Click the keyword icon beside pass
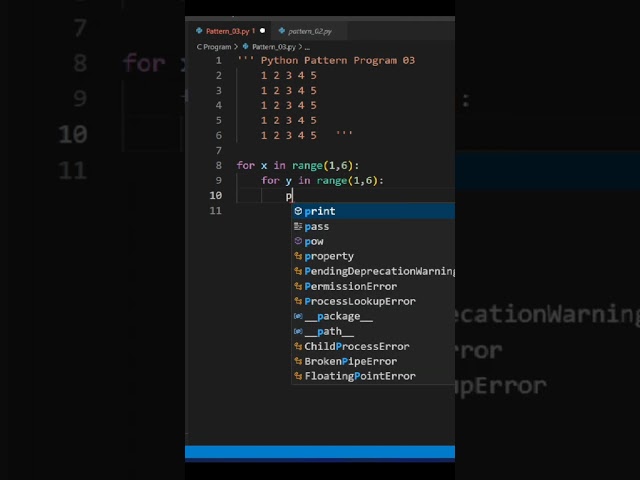Image resolution: width=640 pixels, height=480 pixels. 298,226
